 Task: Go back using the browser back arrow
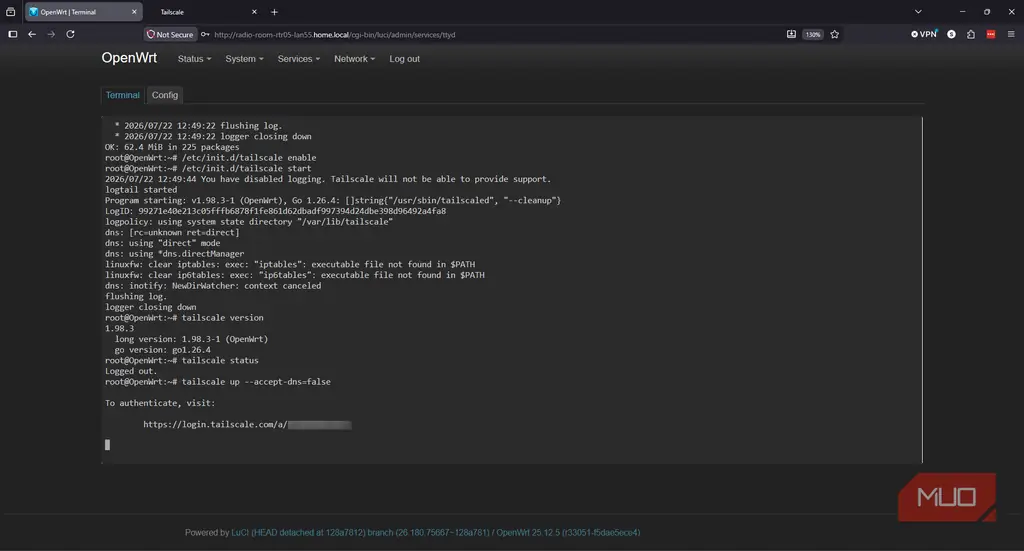point(32,34)
